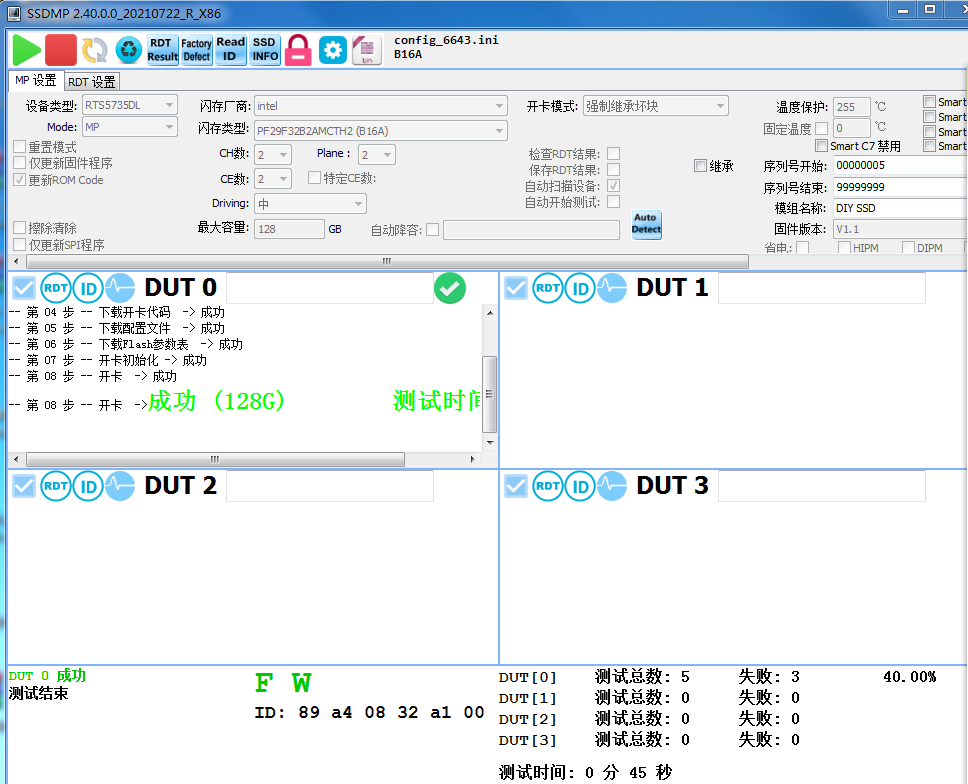
Task: Switch to MP 设置 tab
Action: coord(35,81)
